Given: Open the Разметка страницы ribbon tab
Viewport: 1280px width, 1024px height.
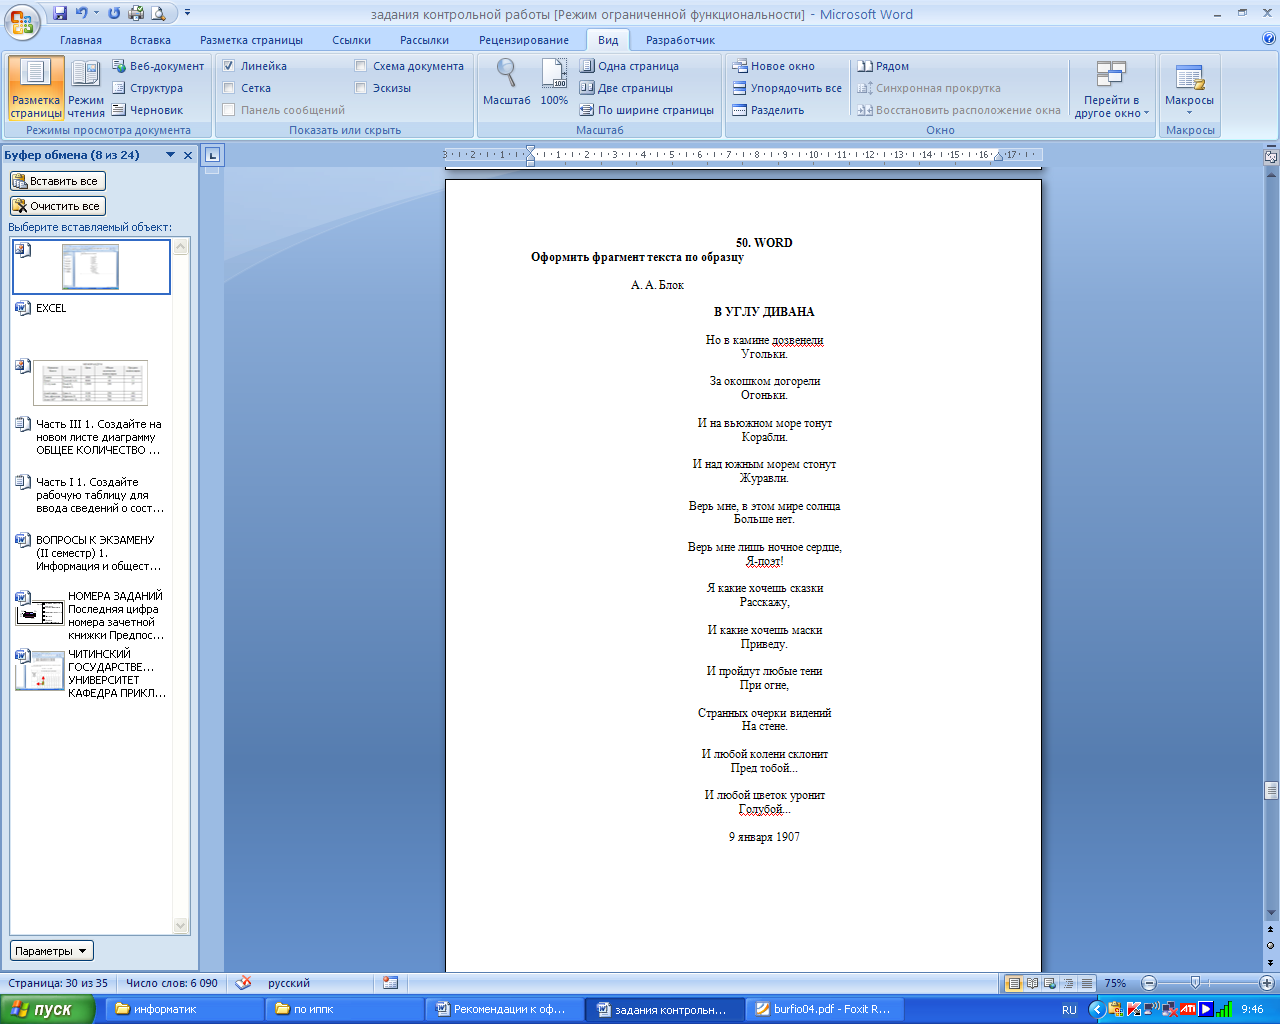Looking at the screenshot, I should 251,40.
